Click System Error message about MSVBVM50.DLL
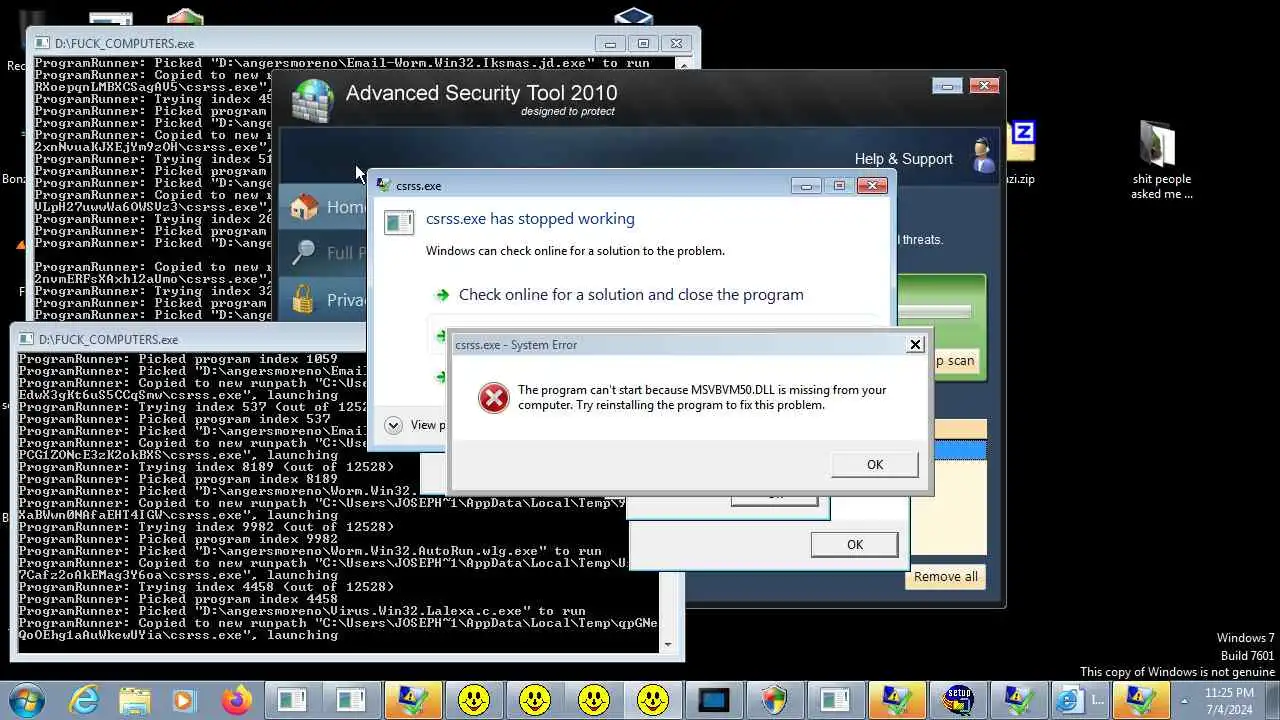 coord(702,397)
